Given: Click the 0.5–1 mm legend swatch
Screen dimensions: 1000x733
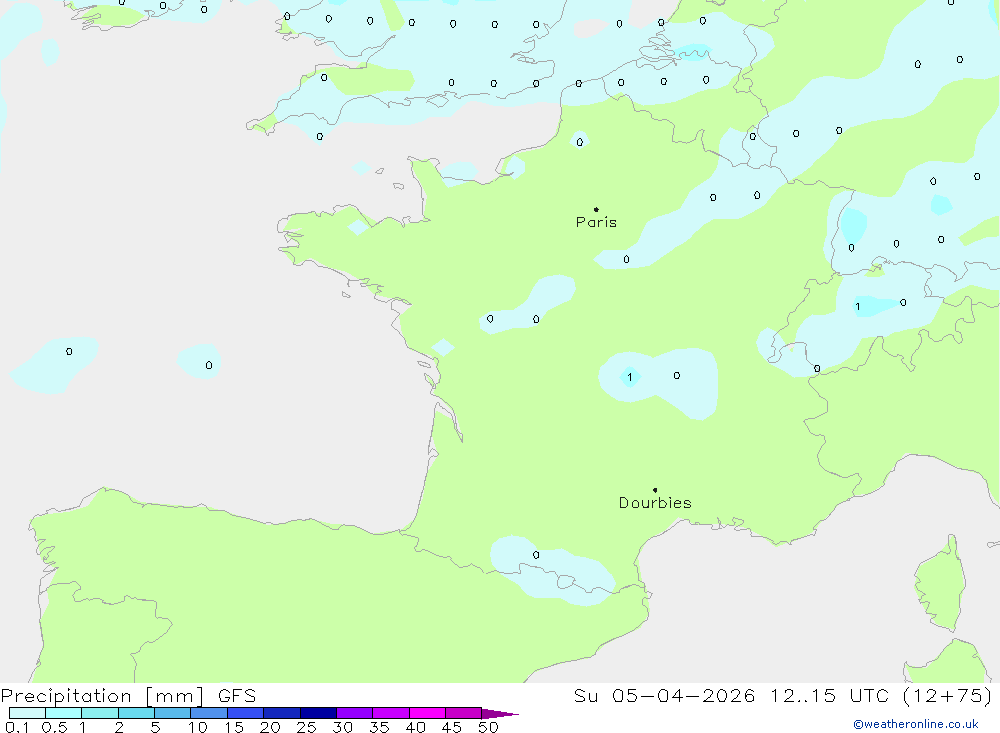Looking at the screenshot, I should [x=64, y=713].
